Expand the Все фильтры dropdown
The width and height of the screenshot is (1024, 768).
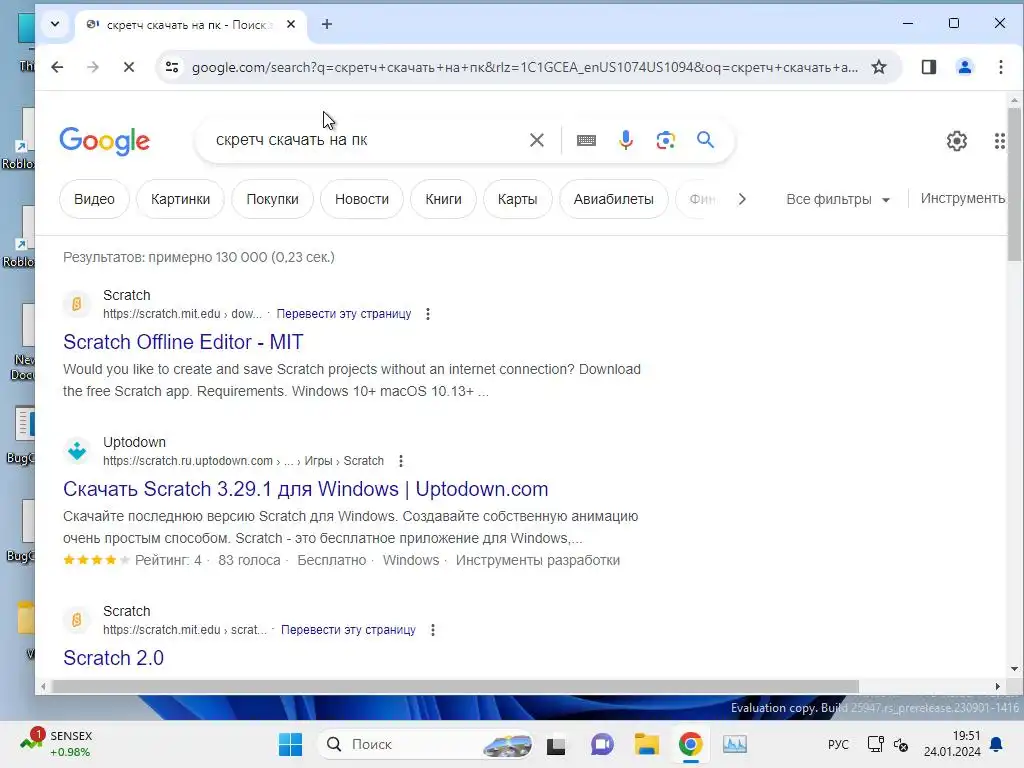coord(838,199)
